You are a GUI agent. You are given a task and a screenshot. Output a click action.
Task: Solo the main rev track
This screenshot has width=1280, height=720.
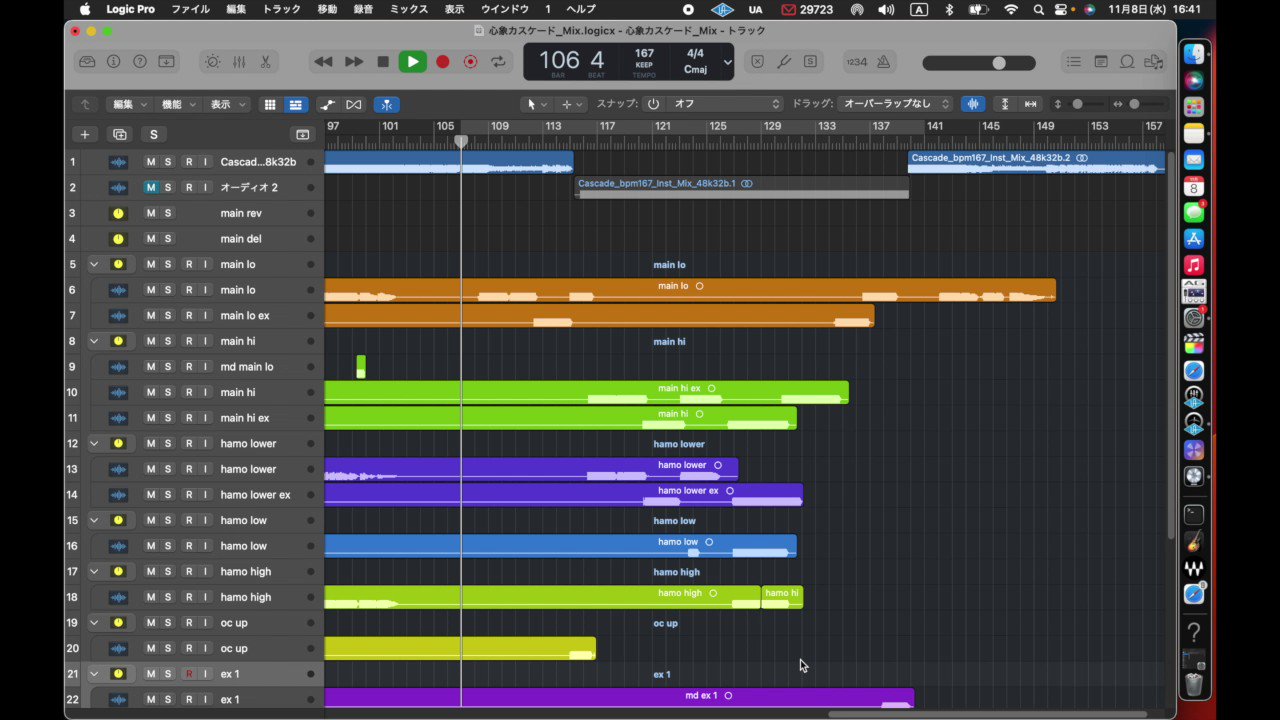[168, 213]
